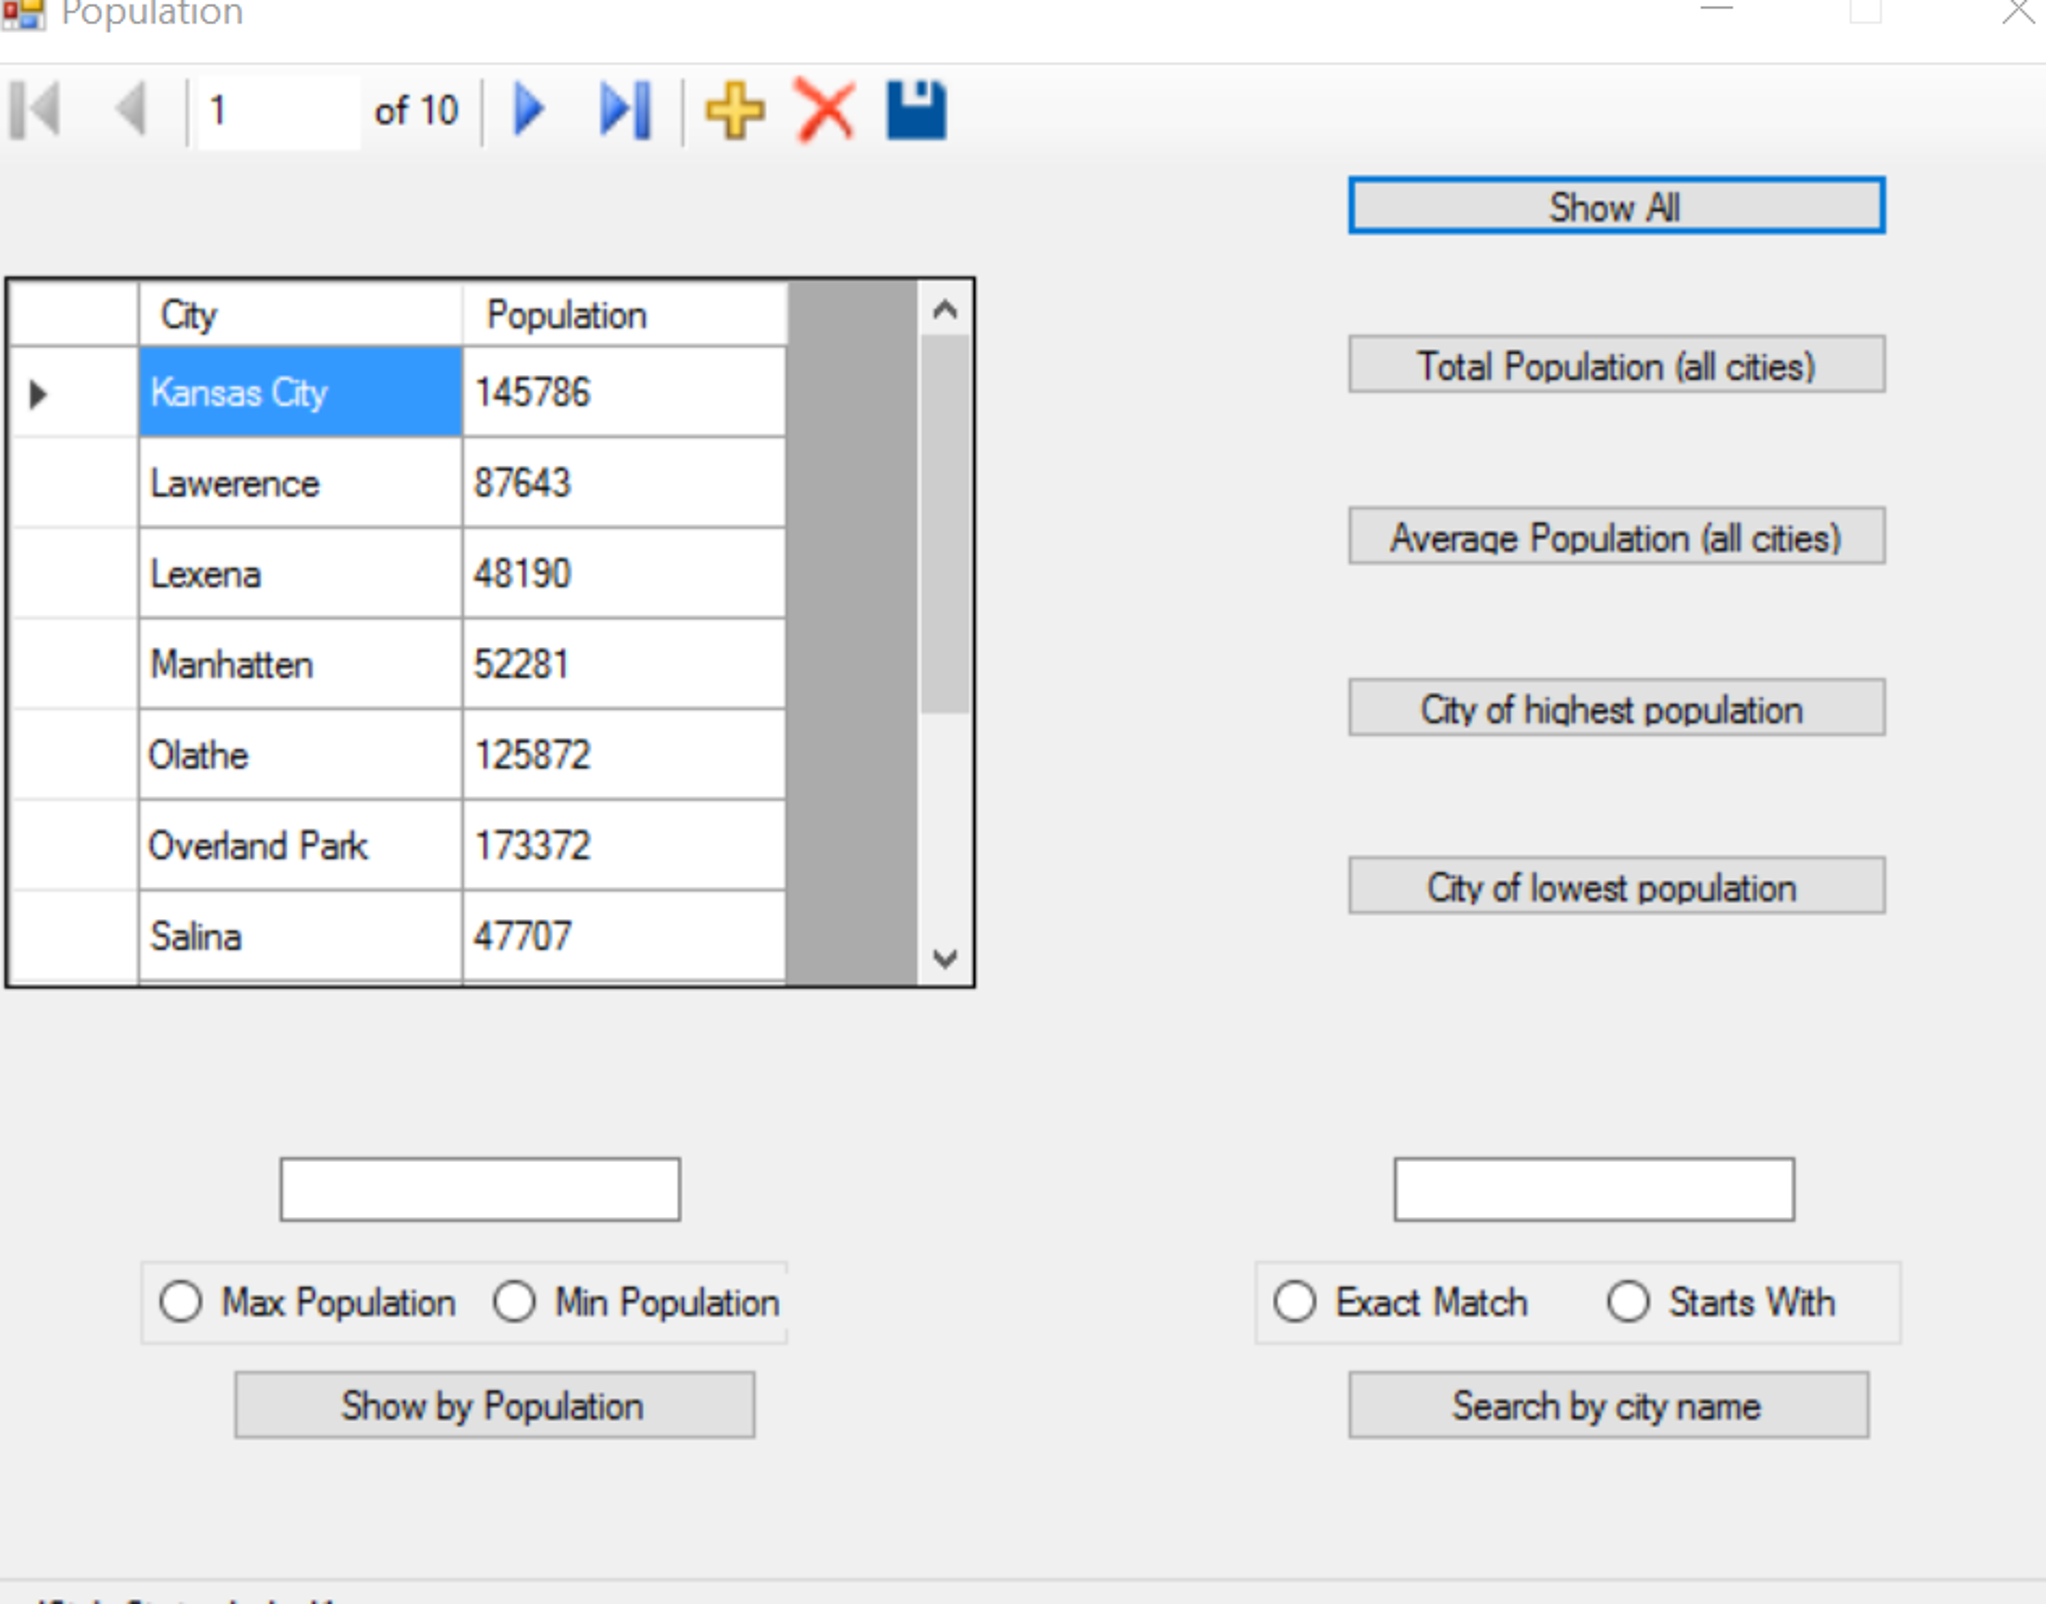Move to the previous record
2046x1604 pixels.
[x=131, y=109]
